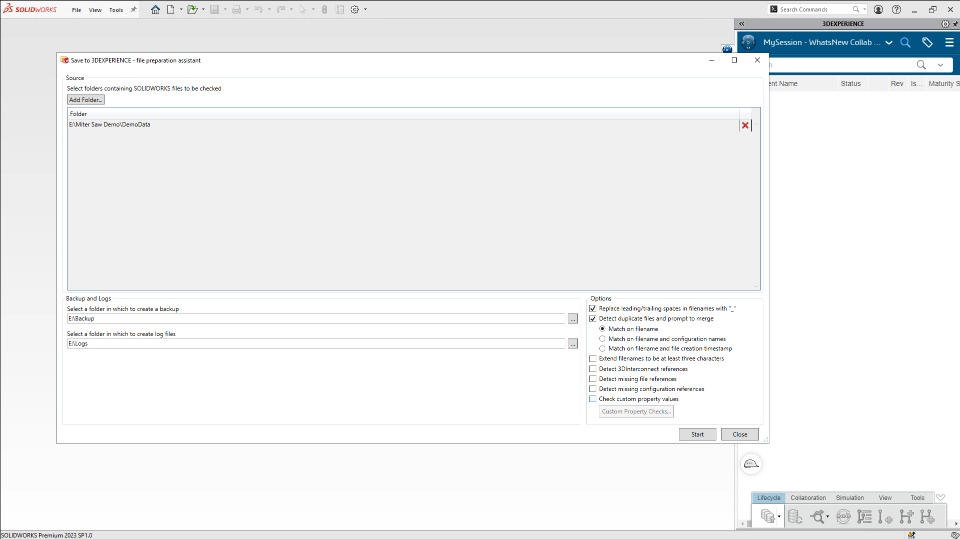Click the grayed-out Save disk icon
The height and width of the screenshot is (539, 960).
pos(214,10)
